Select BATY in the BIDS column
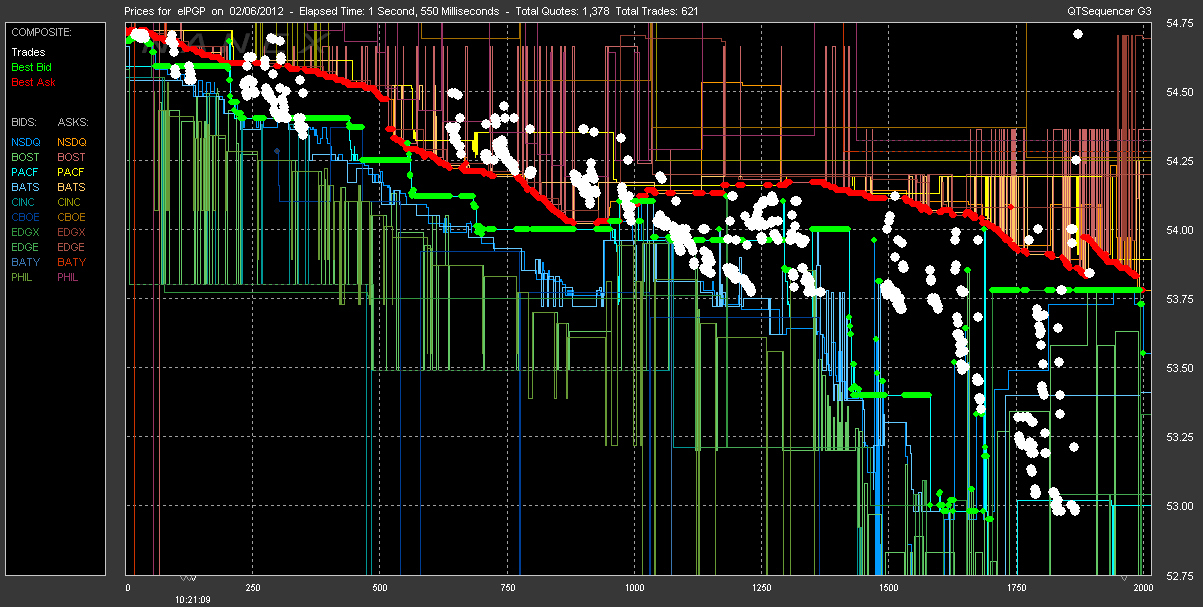 pyautogui.click(x=25, y=262)
